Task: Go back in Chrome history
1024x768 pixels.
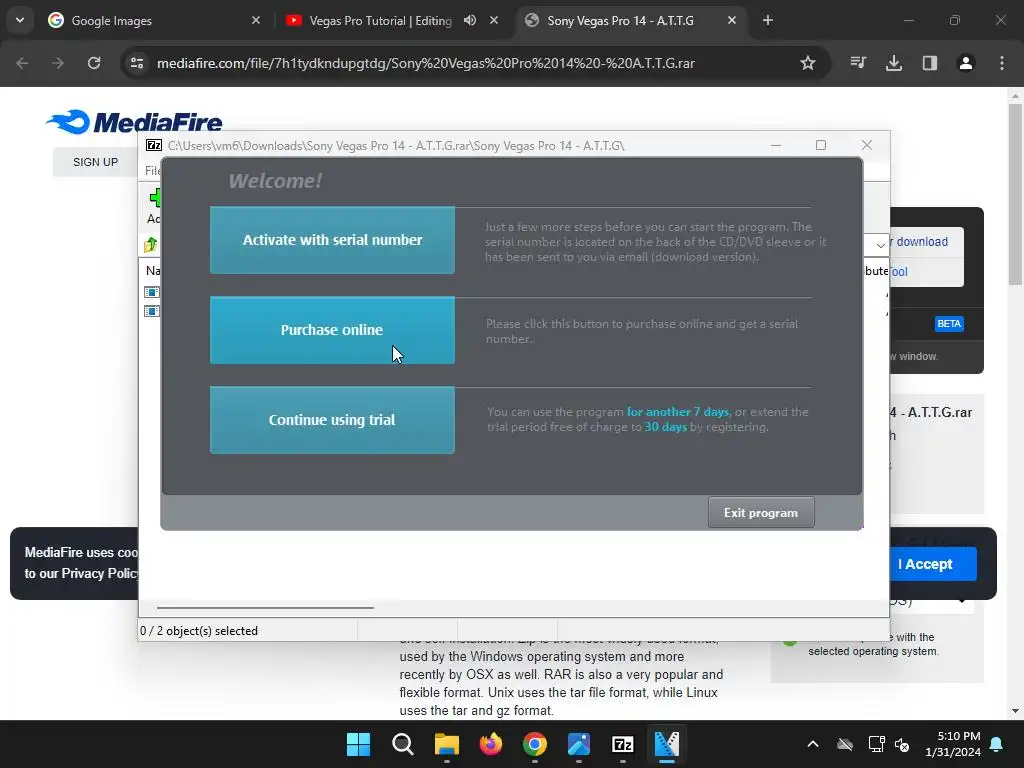Action: click(22, 63)
